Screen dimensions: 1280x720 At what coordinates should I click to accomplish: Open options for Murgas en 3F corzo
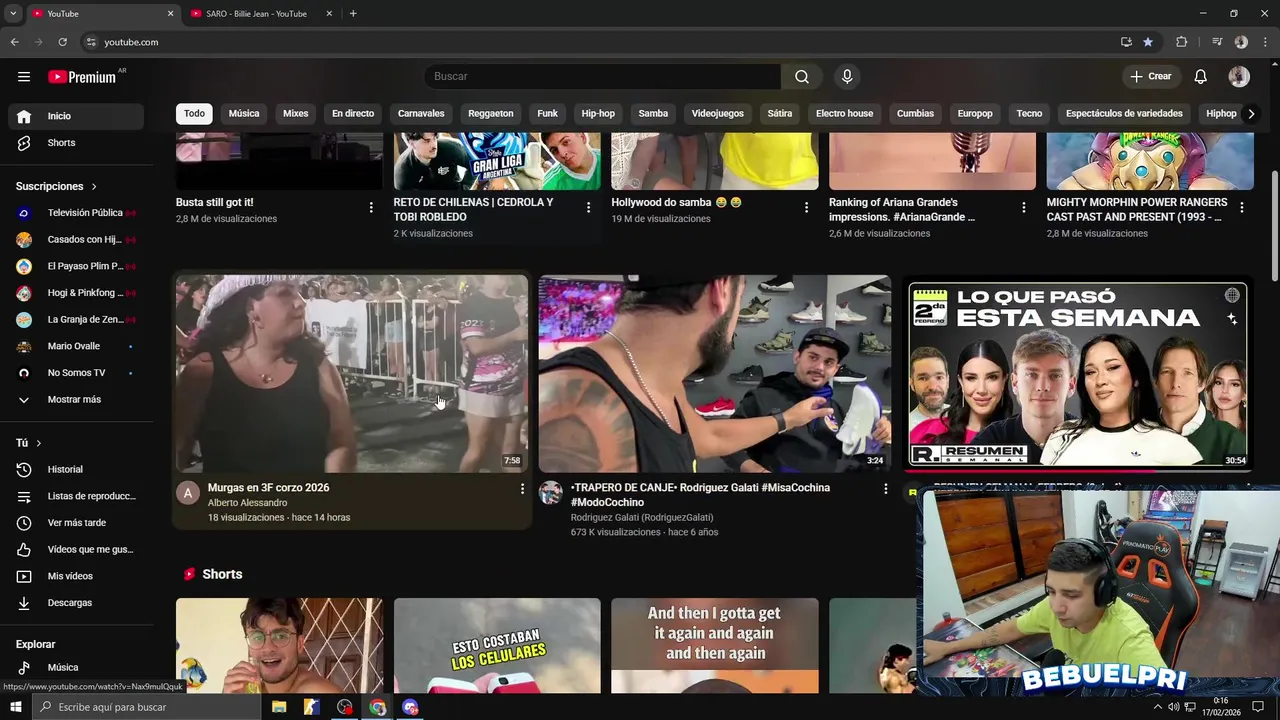click(522, 489)
